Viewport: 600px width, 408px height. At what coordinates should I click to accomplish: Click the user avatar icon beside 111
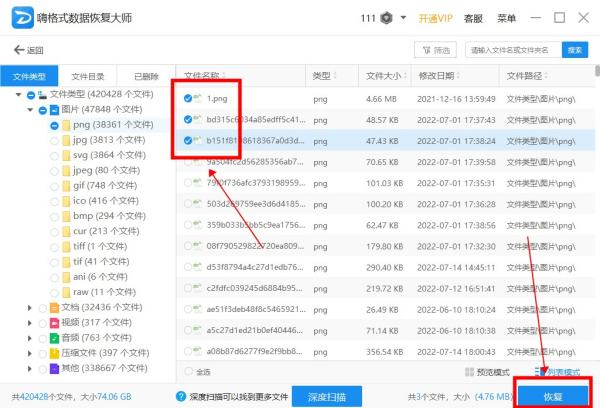click(387, 18)
